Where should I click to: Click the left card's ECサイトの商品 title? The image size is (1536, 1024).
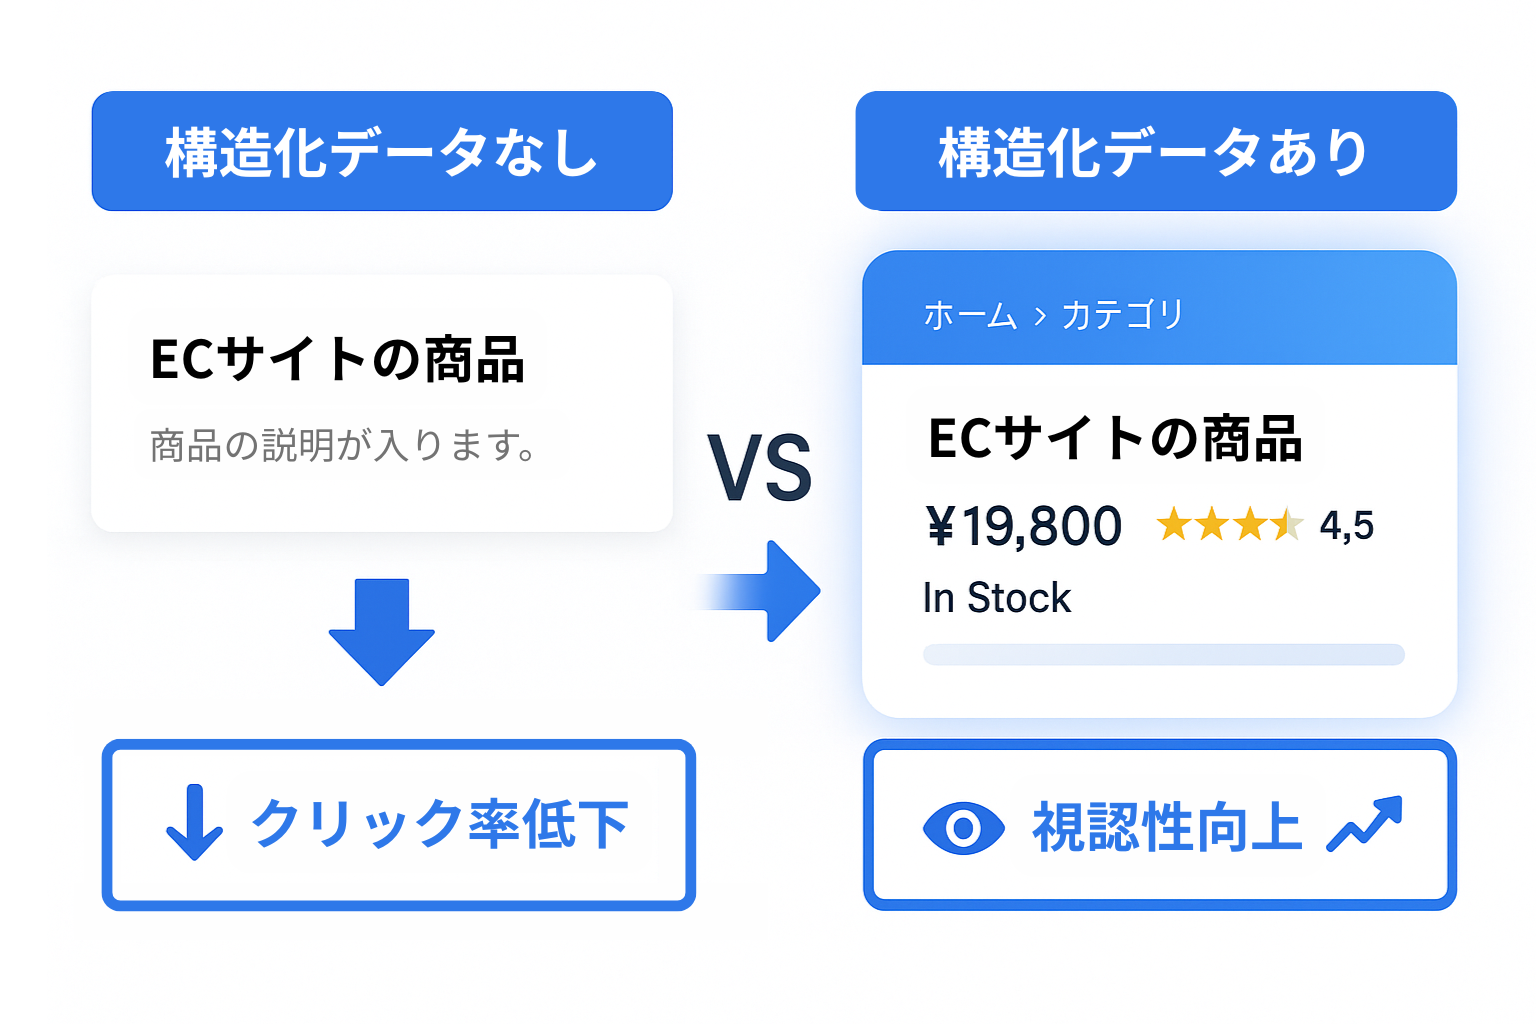[x=337, y=359]
